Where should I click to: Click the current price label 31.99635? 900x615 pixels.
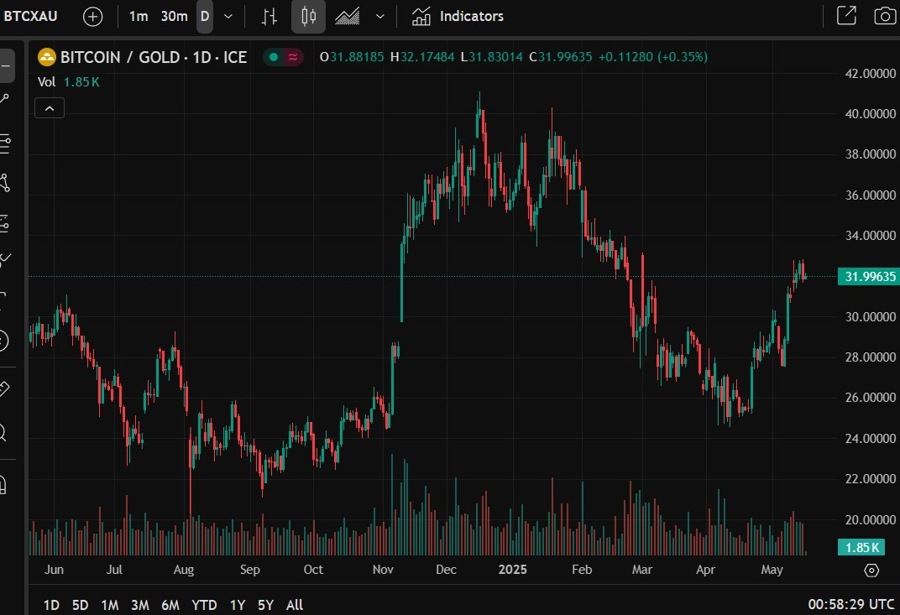pos(870,276)
